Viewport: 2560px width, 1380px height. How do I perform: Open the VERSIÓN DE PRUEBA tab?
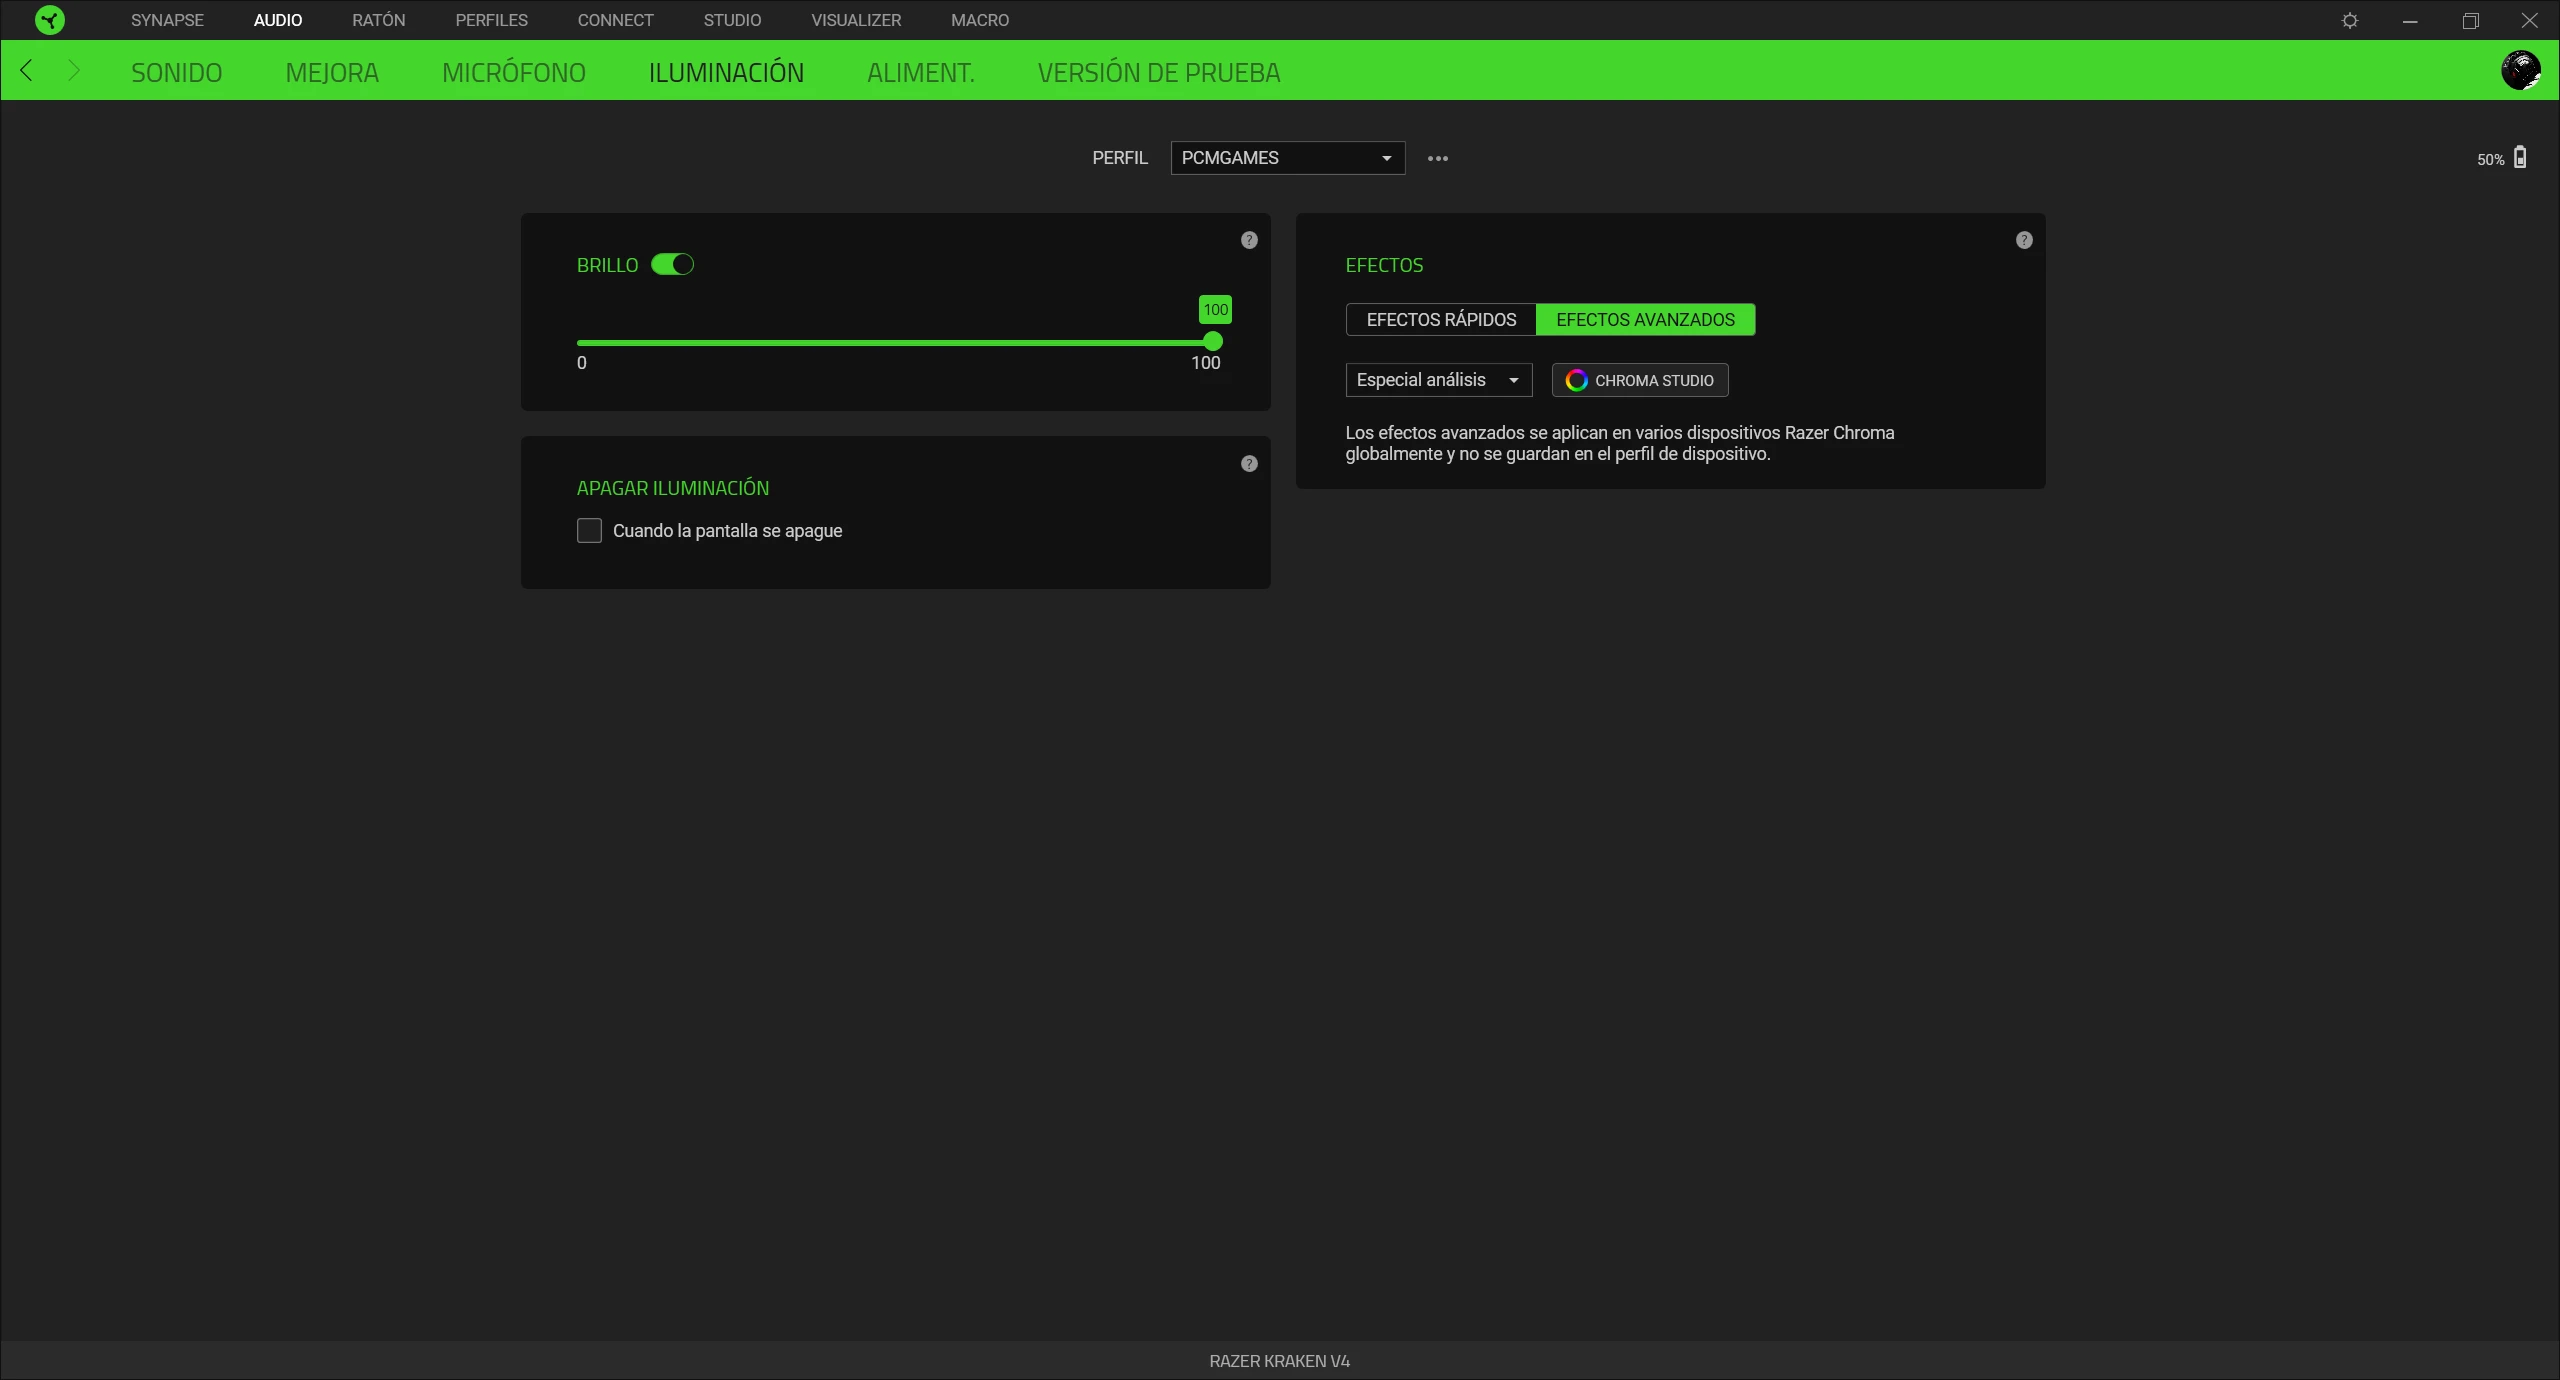coord(1159,72)
